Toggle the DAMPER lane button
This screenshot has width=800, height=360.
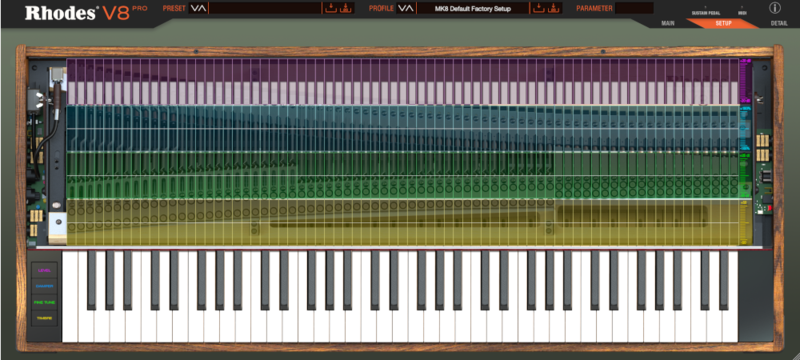pyautogui.click(x=44, y=287)
